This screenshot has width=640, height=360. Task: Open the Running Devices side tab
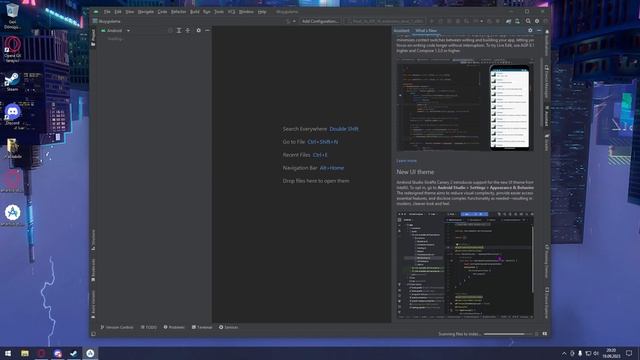coord(547,261)
